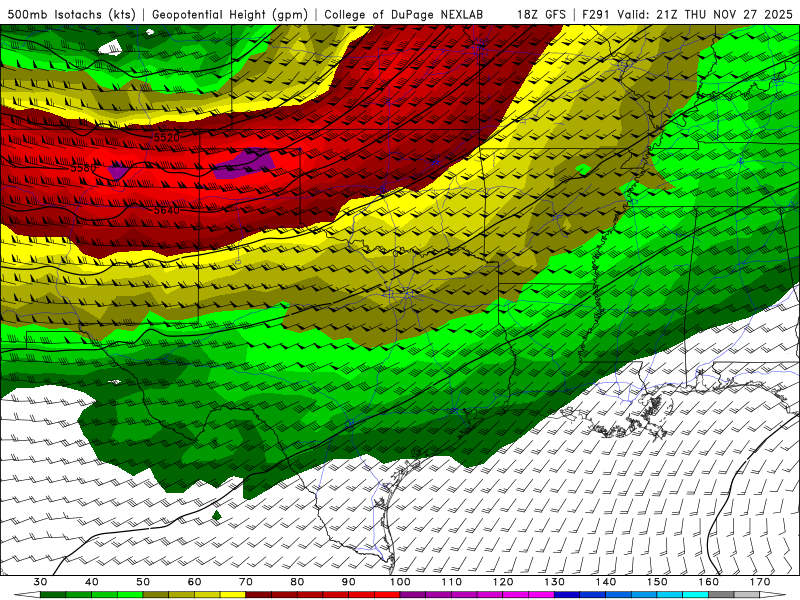Image resolution: width=800 pixels, height=600 pixels.
Task: Select the dark maroon 70-75 kt legend swatch
Action: tap(259, 594)
